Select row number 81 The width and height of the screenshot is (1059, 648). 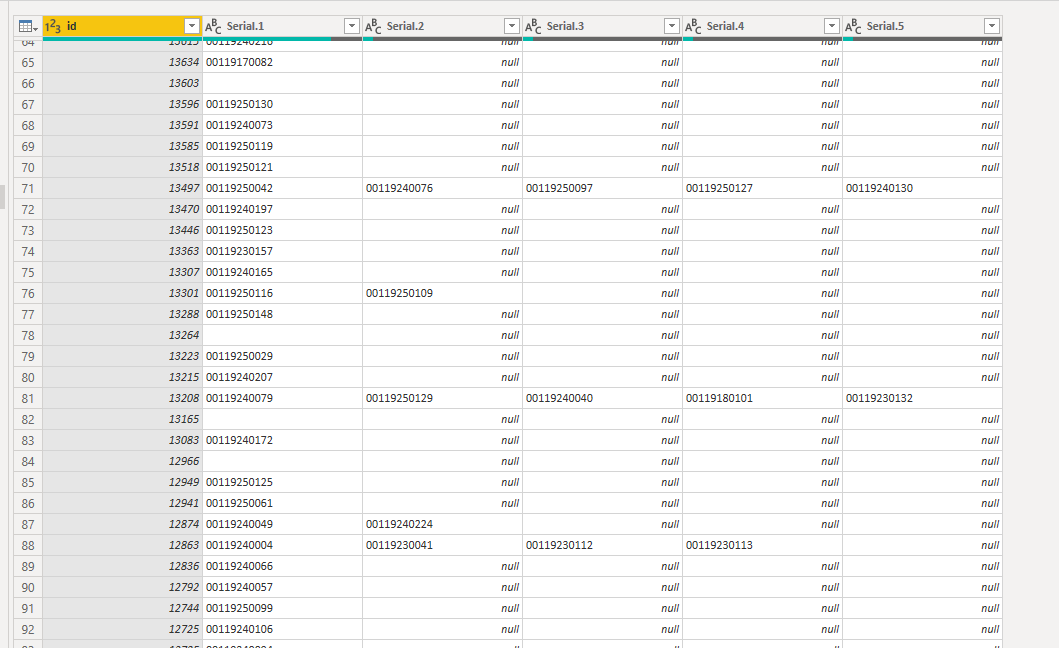[x=28, y=399]
